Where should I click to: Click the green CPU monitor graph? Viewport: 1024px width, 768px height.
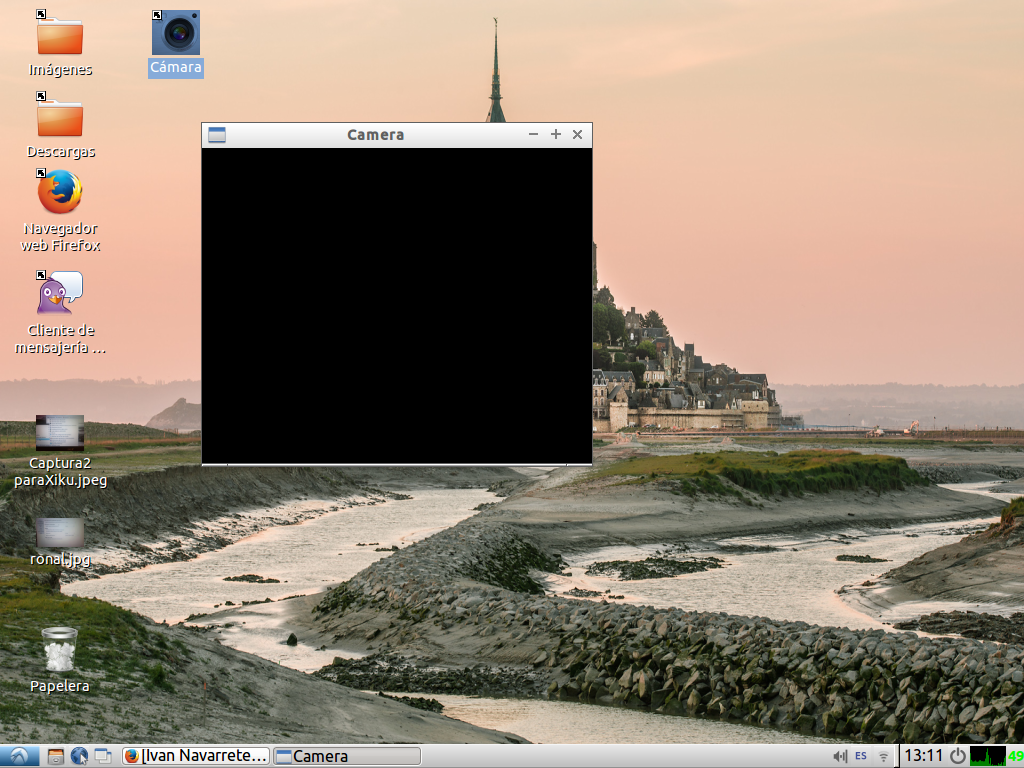[x=987, y=756]
